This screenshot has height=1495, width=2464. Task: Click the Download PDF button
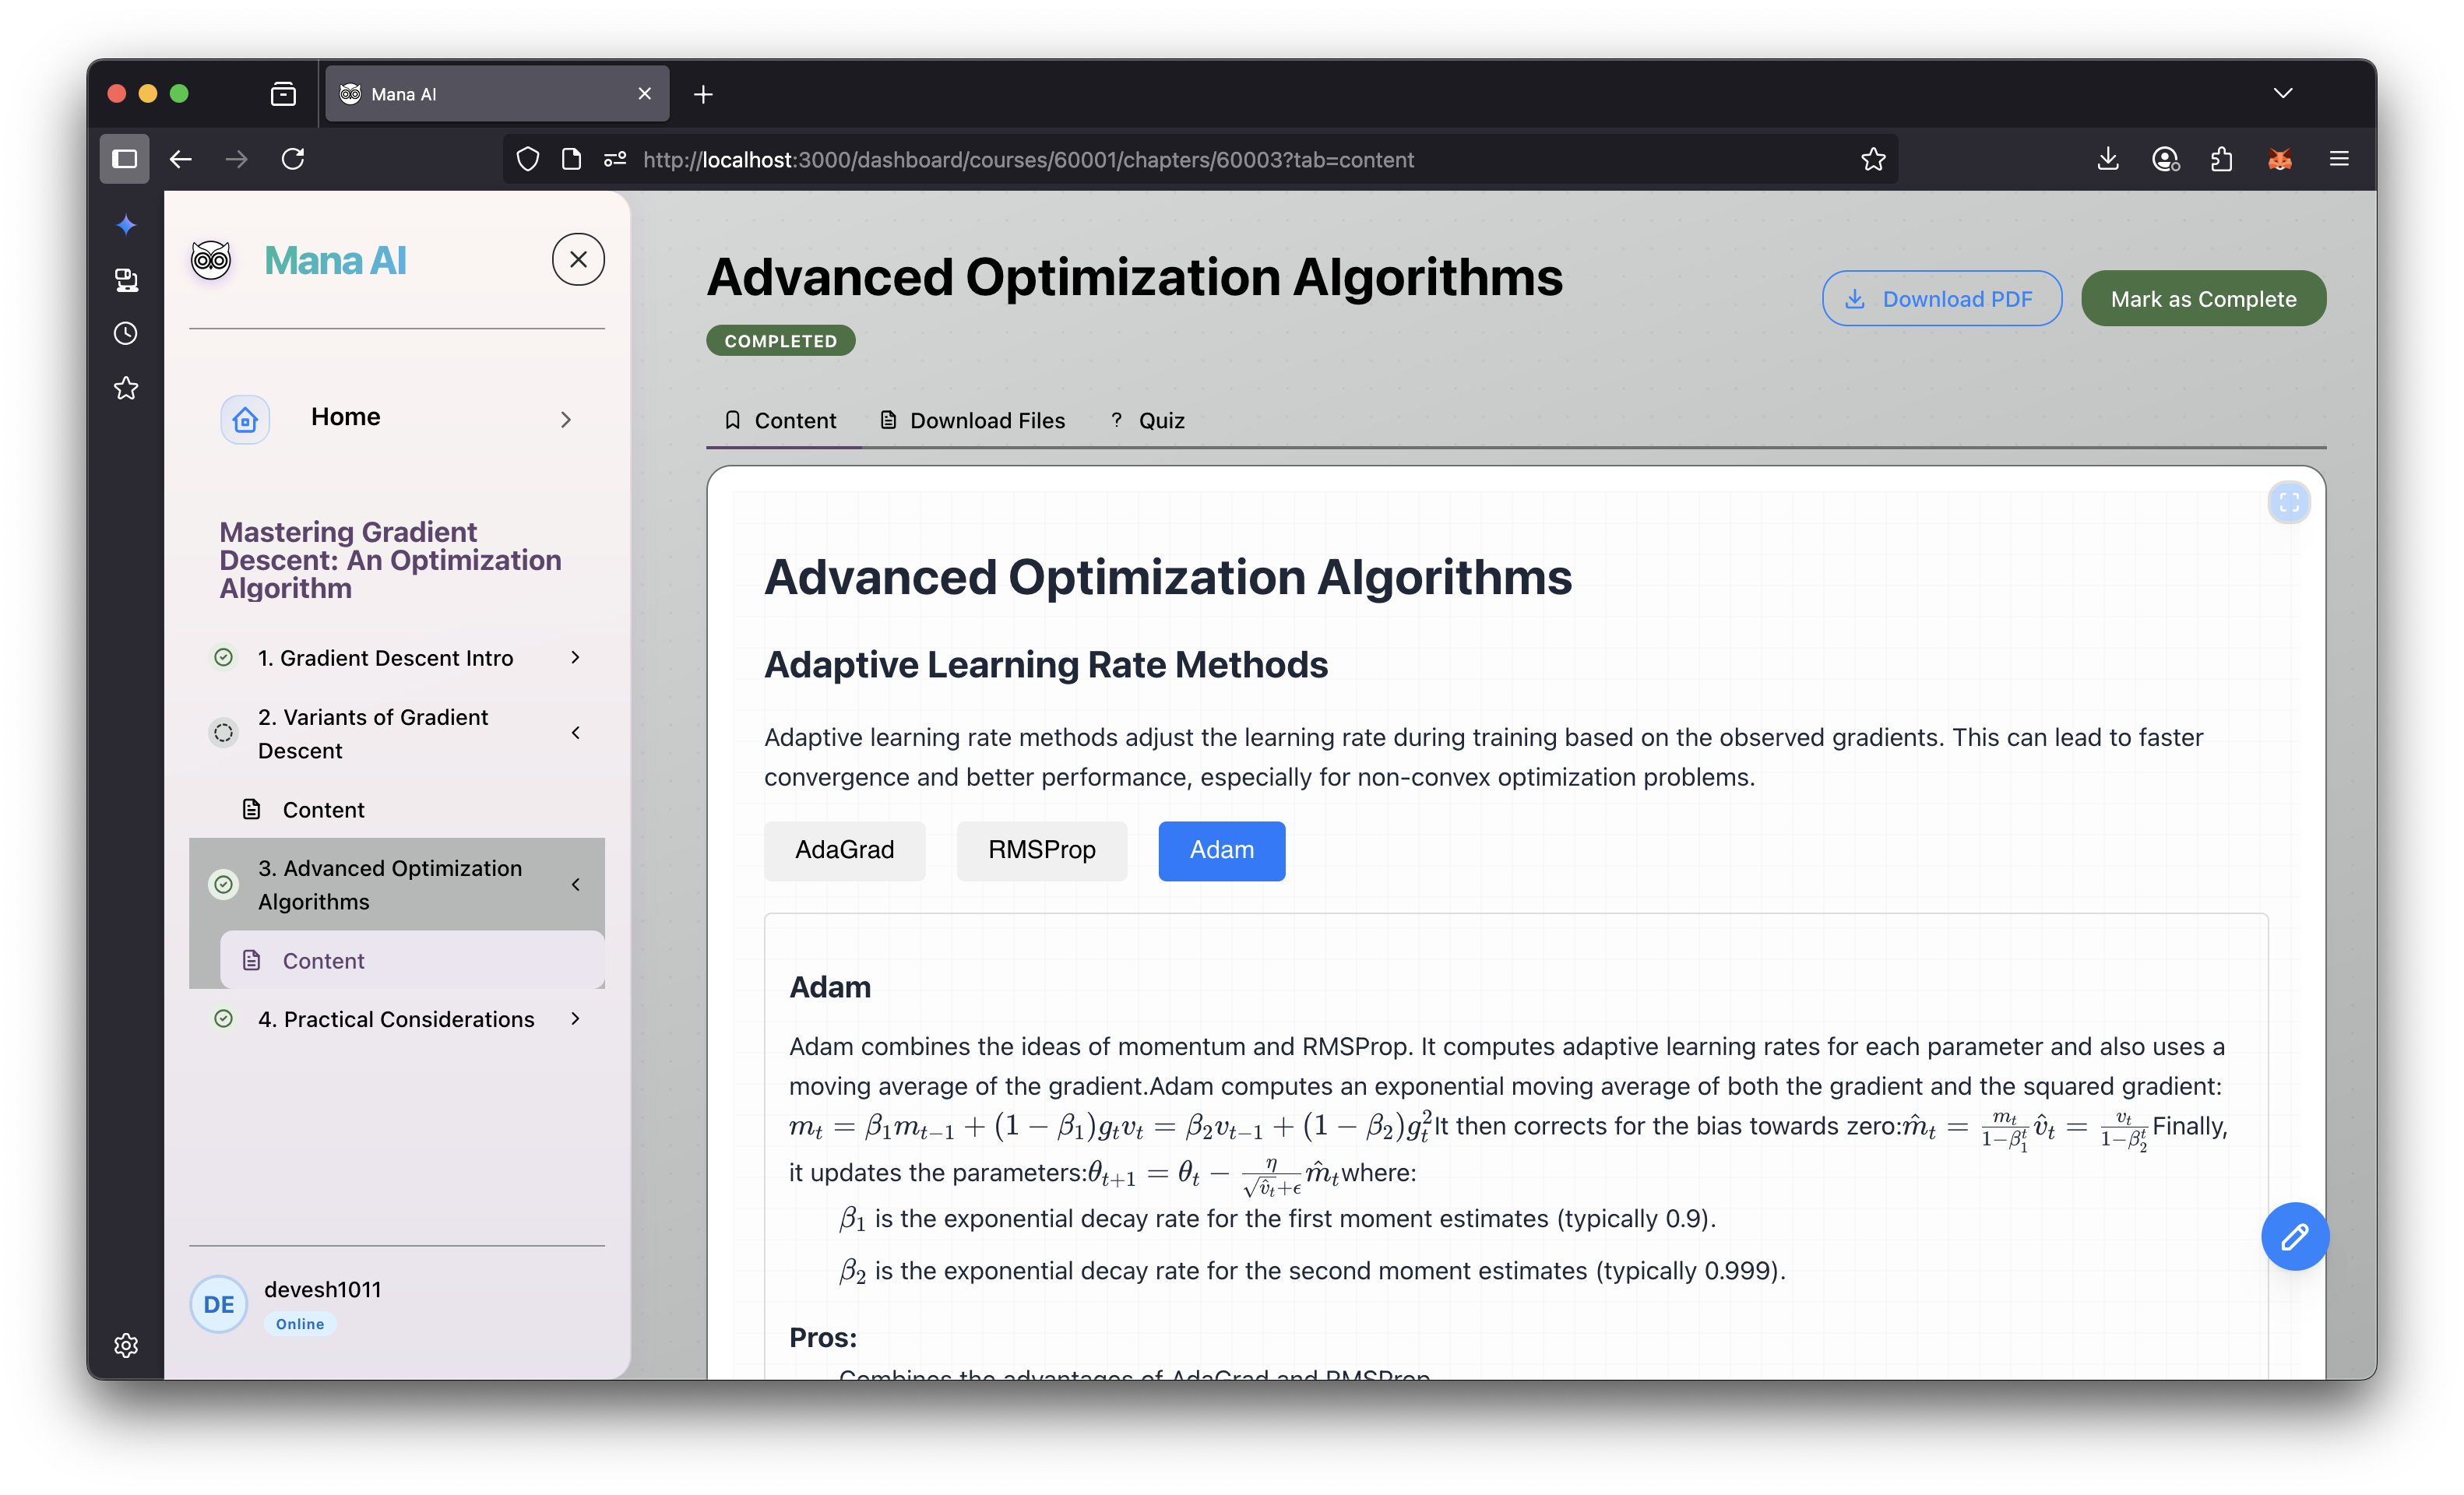(1941, 299)
